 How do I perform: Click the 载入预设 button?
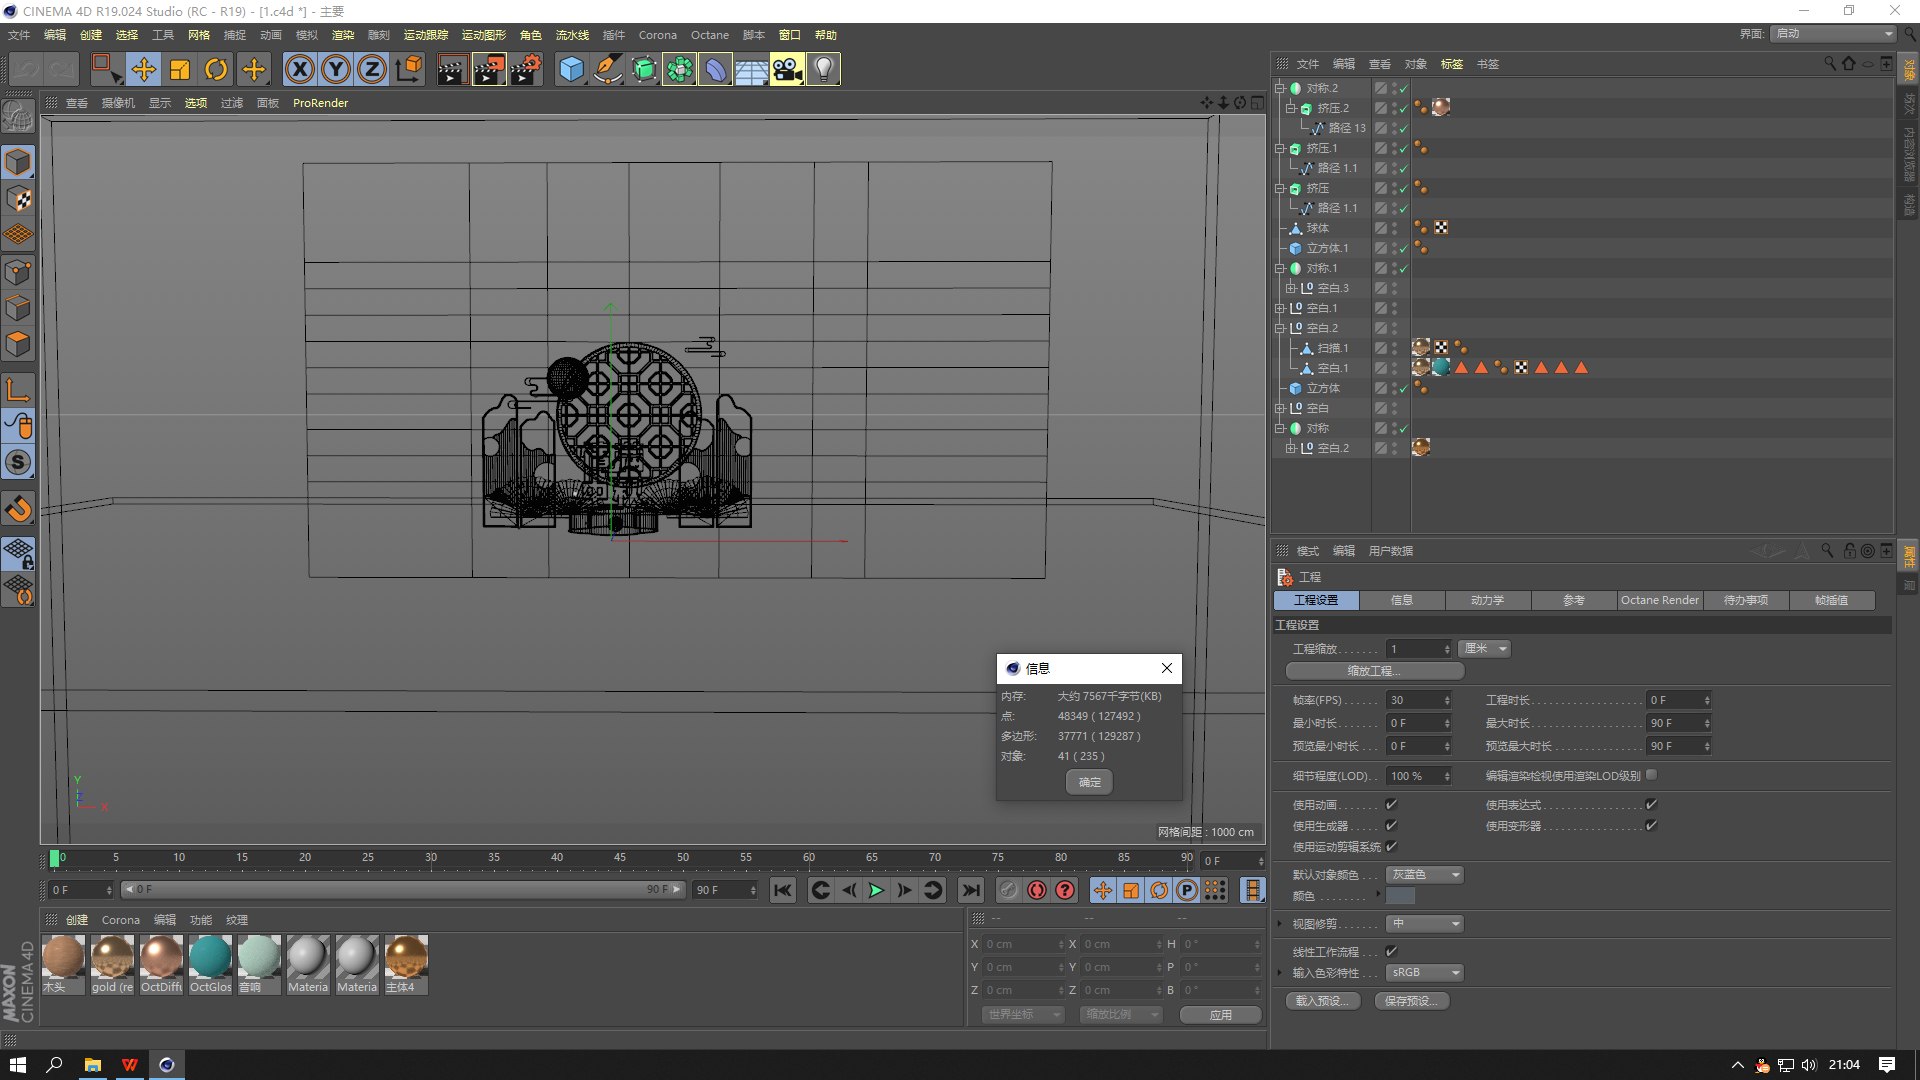(x=1322, y=1000)
